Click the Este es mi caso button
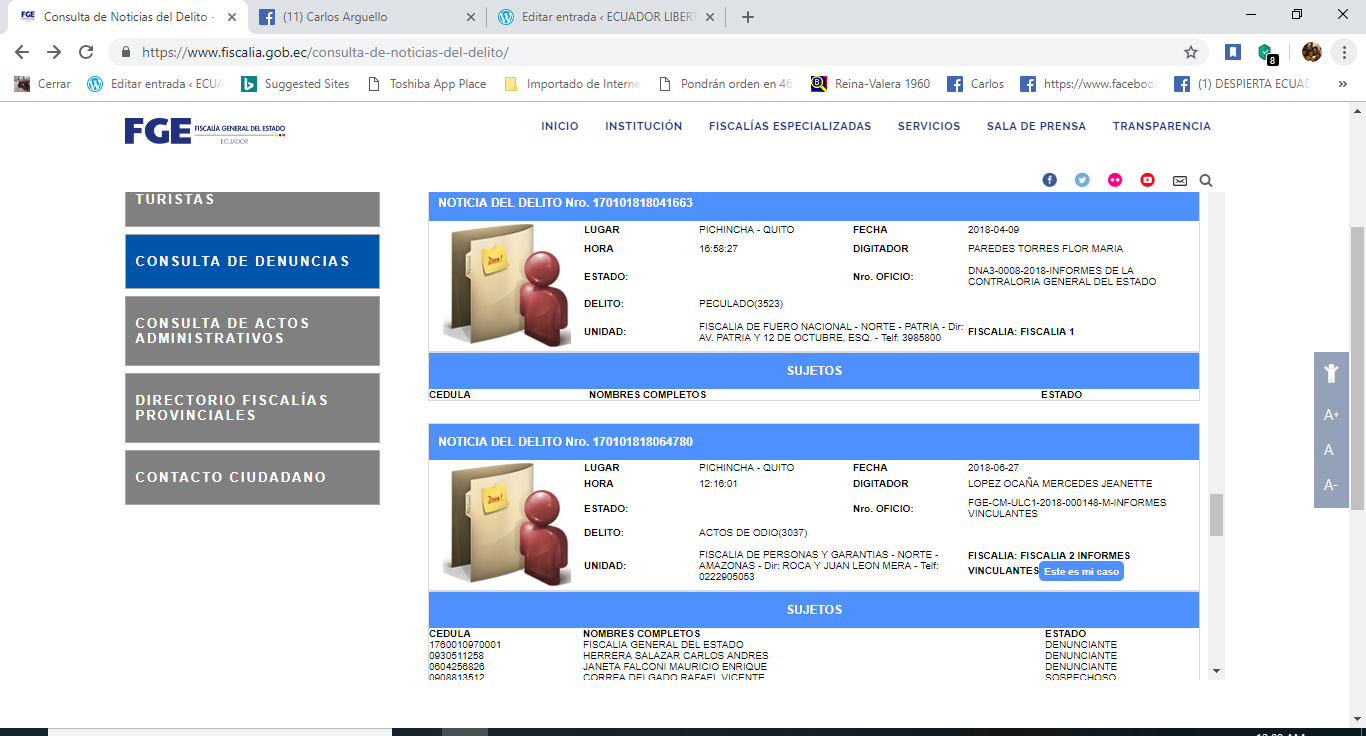The width and height of the screenshot is (1366, 736). (x=1082, y=571)
